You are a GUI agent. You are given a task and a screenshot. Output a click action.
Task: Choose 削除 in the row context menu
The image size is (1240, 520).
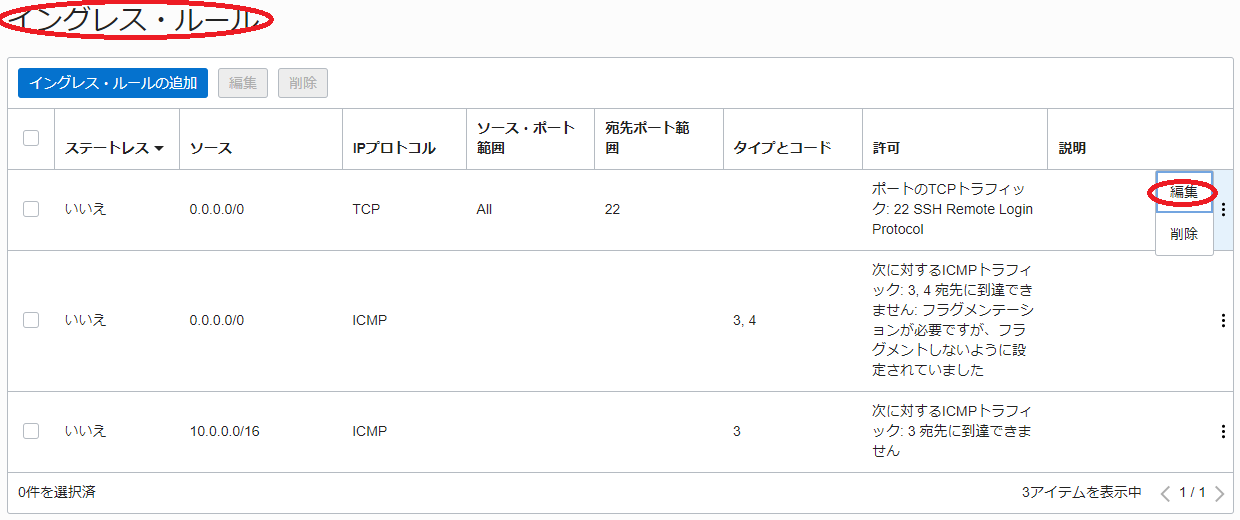tap(1184, 234)
